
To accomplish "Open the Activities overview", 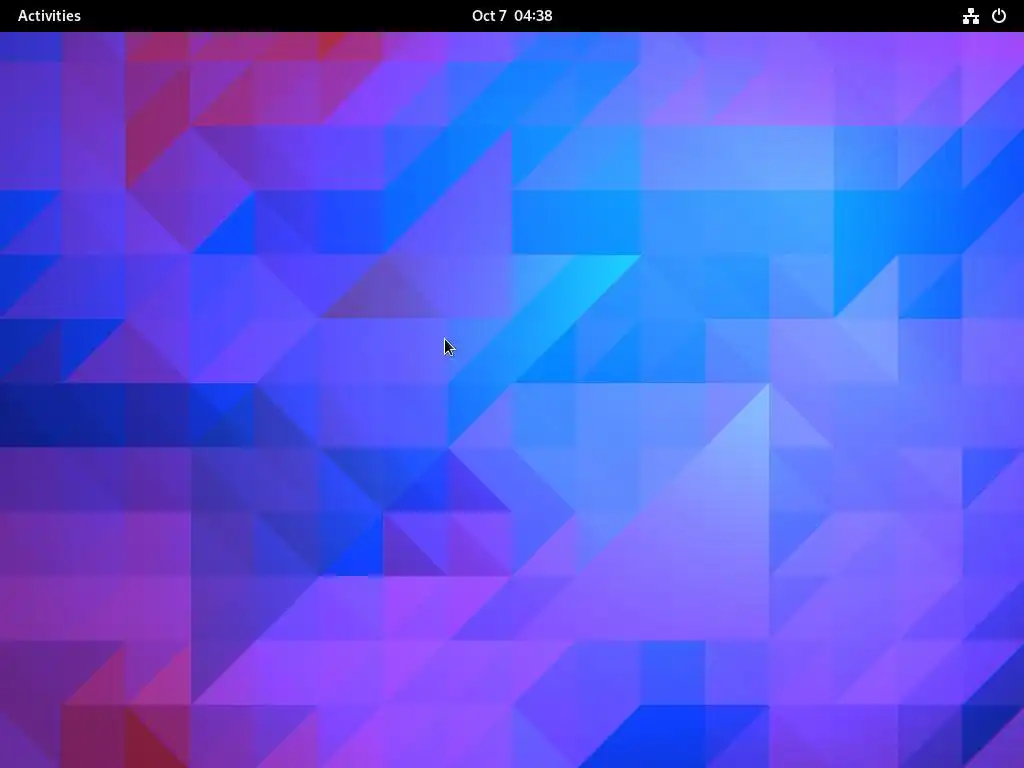I will tap(49, 16).
